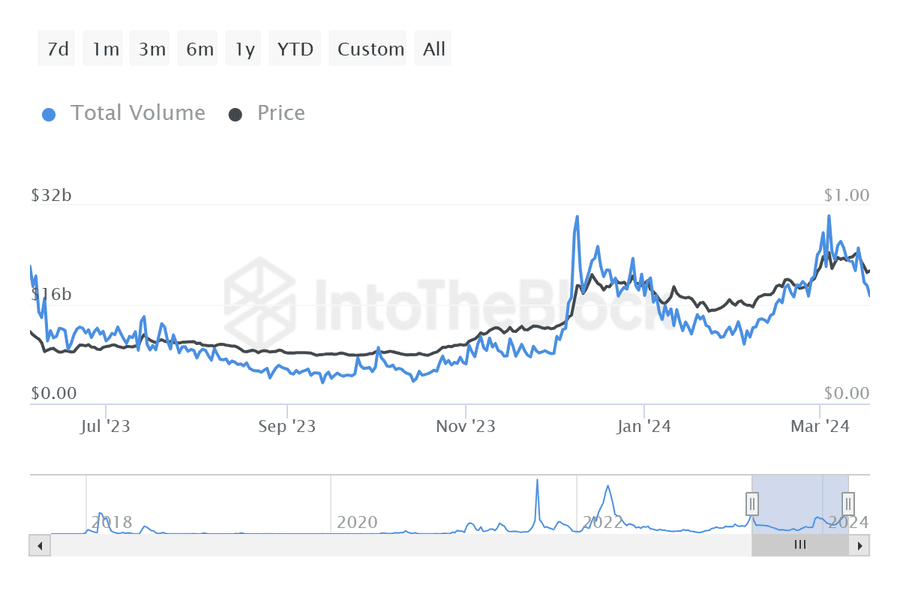Switch to the 1y view
The height and width of the screenshot is (600, 900).
[243, 48]
